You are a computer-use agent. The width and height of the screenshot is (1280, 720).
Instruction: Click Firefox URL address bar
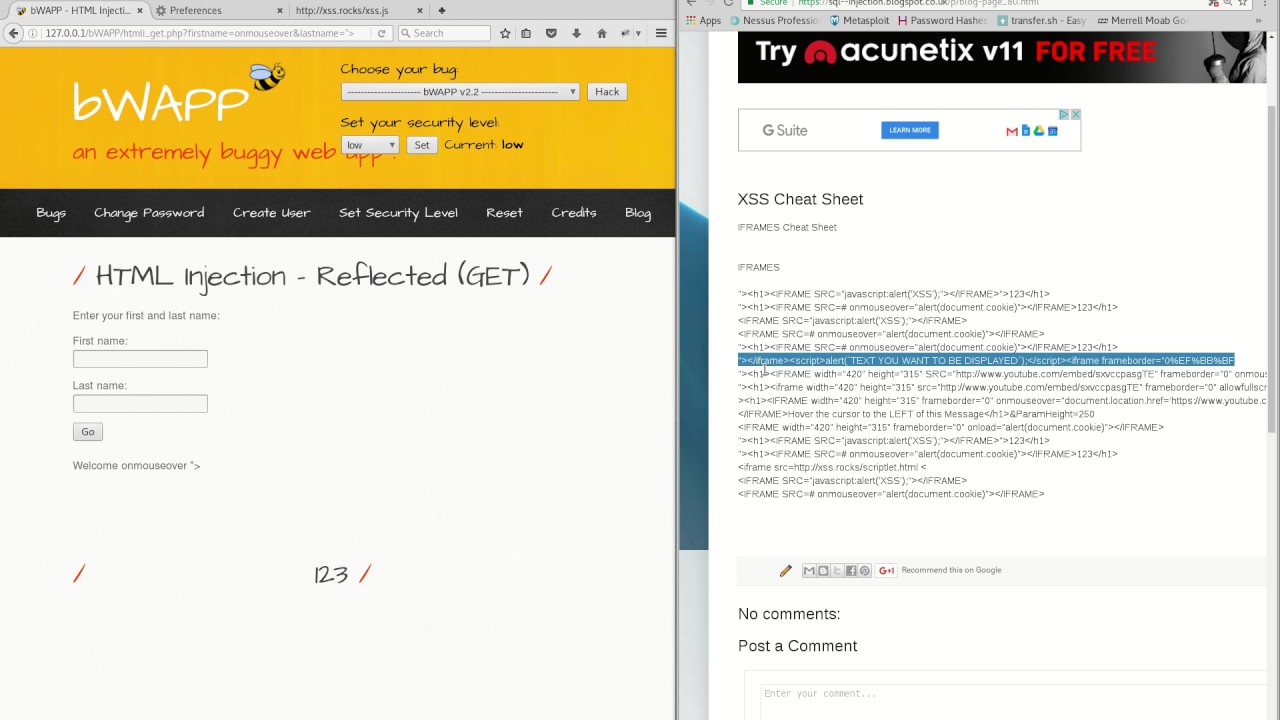pos(200,33)
